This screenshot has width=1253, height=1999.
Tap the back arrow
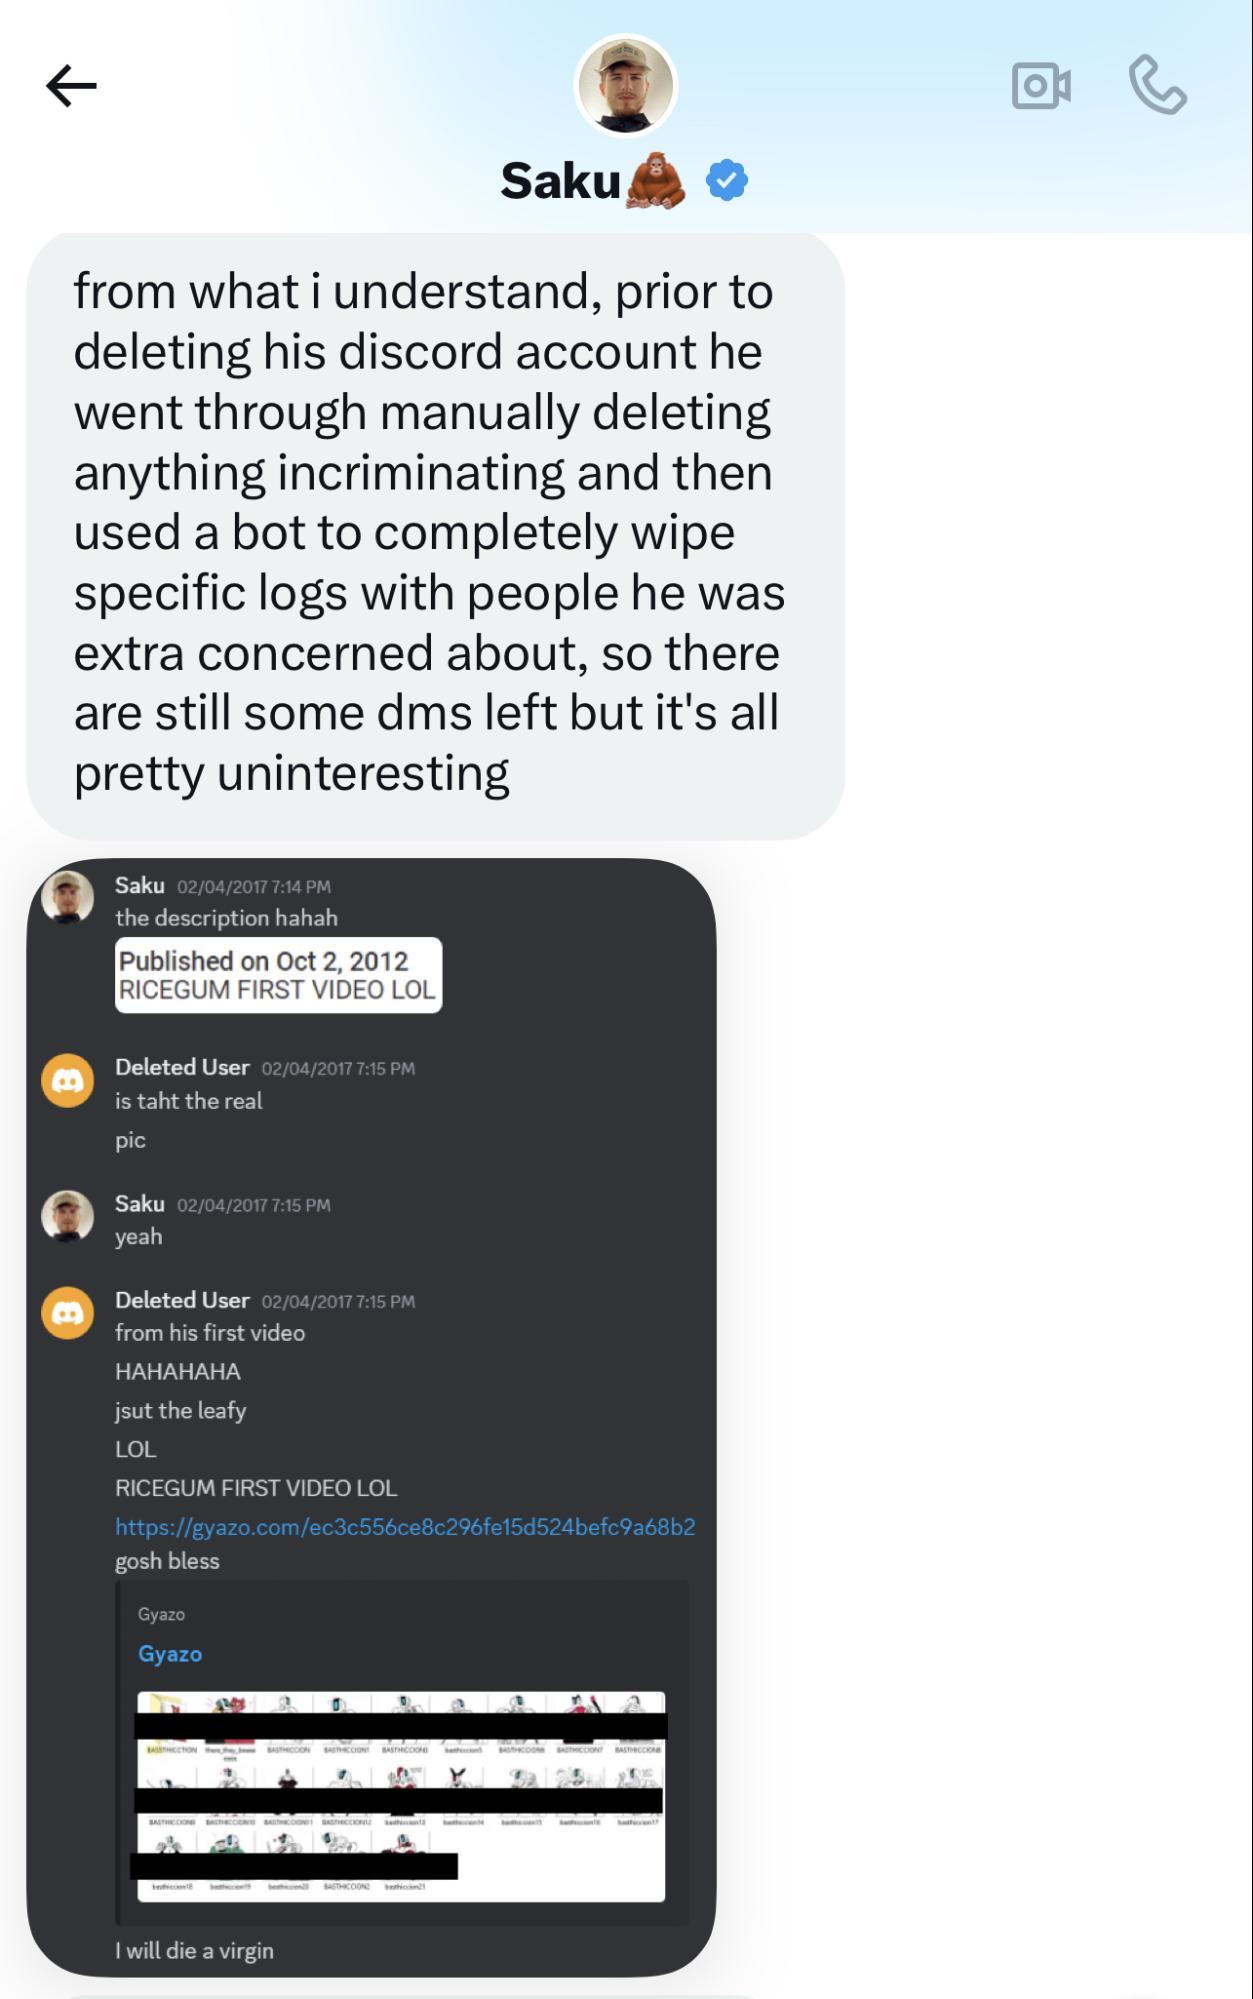pyautogui.click(x=71, y=86)
